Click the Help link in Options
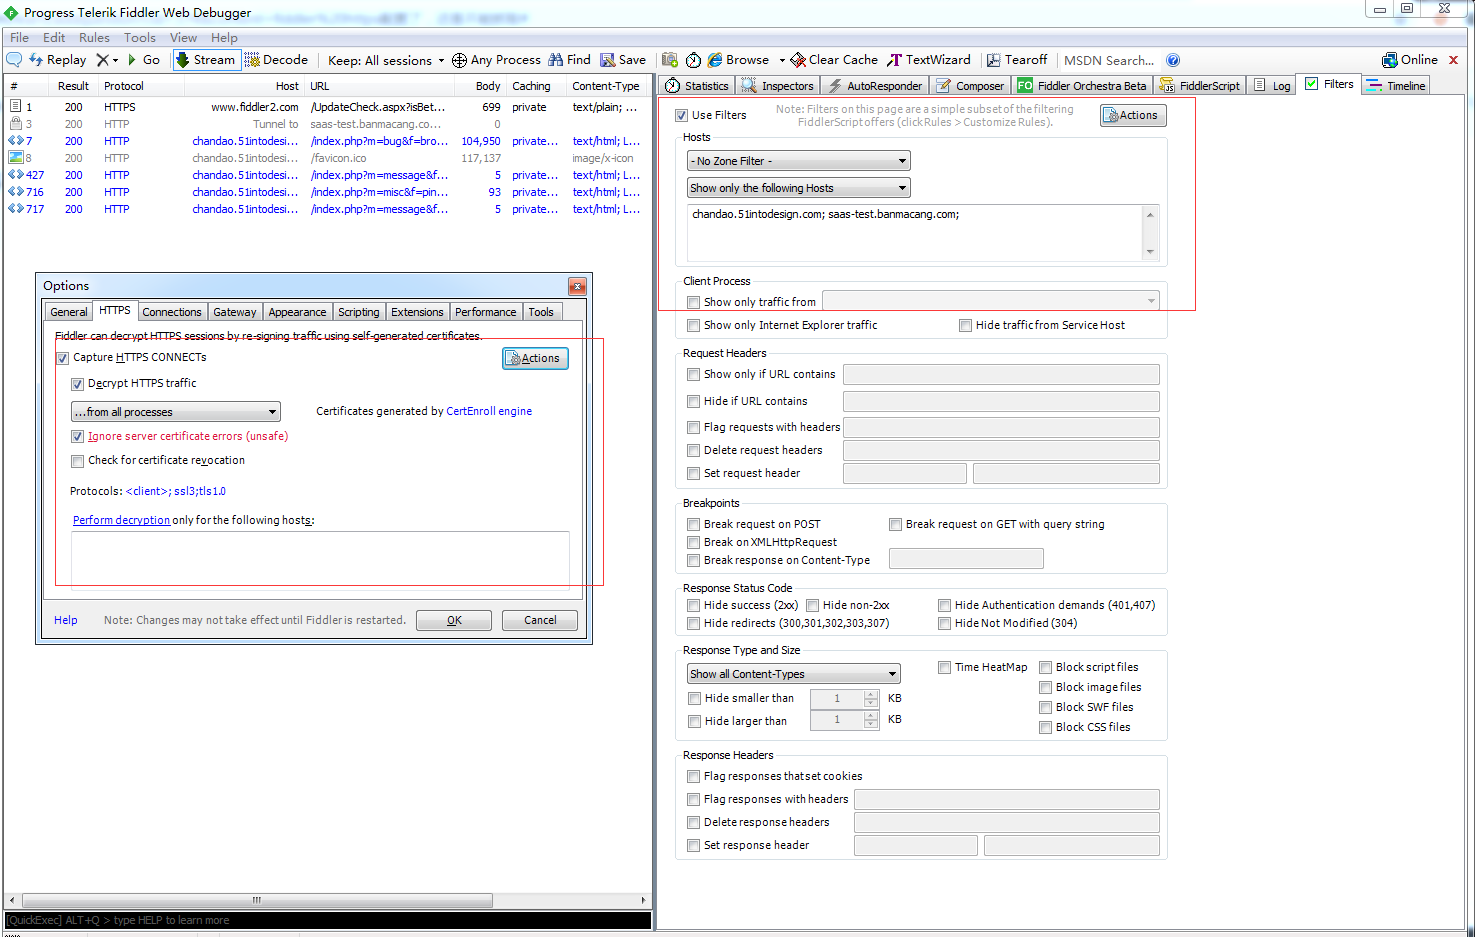Screen dimensions: 1475x937 pos(66,620)
